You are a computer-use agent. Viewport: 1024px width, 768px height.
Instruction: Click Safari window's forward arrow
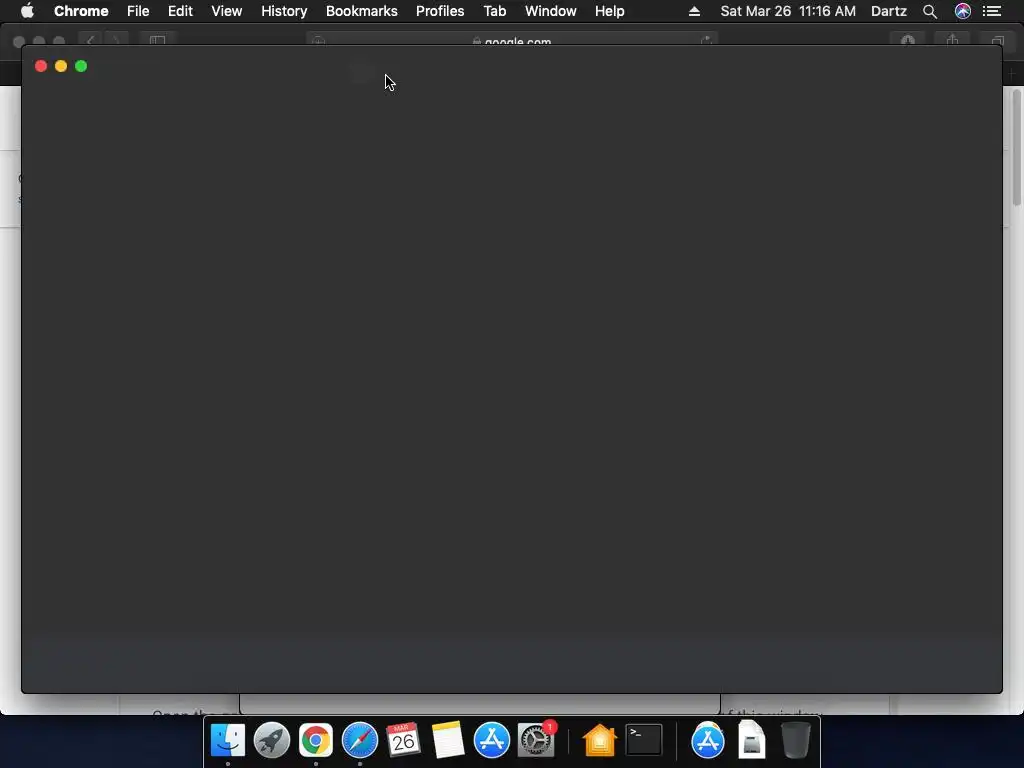tap(116, 40)
